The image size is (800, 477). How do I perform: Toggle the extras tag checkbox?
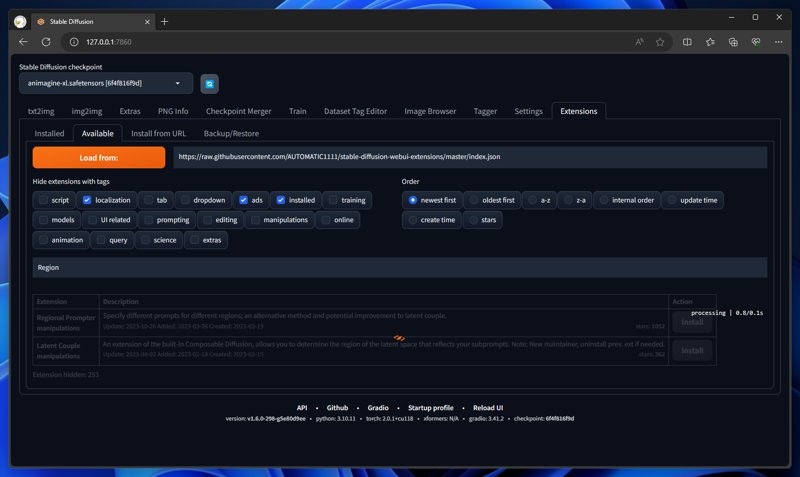(194, 240)
